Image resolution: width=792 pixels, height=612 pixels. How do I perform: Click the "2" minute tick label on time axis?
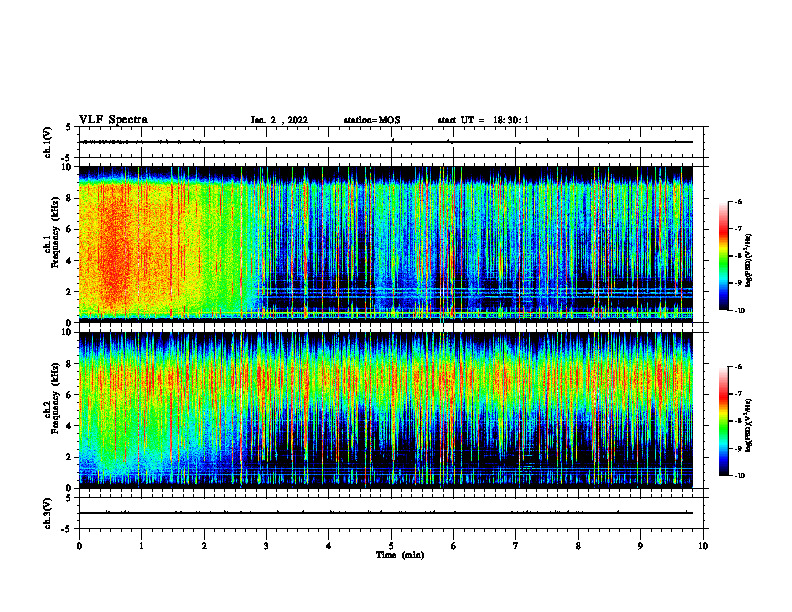[x=204, y=546]
